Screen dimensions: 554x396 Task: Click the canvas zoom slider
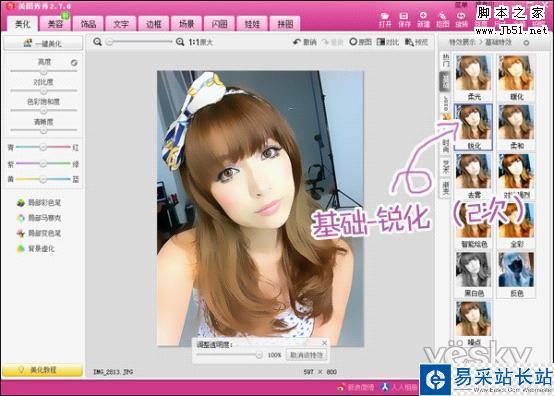139,42
